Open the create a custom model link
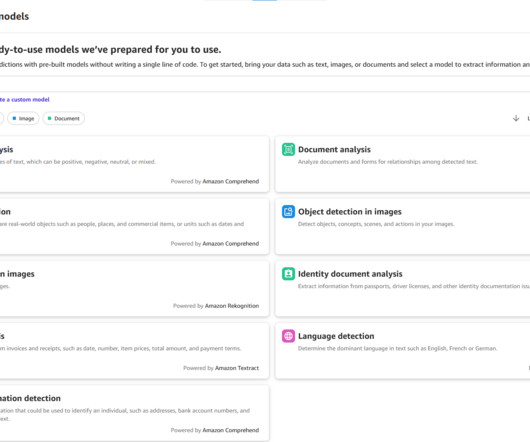 coord(25,100)
